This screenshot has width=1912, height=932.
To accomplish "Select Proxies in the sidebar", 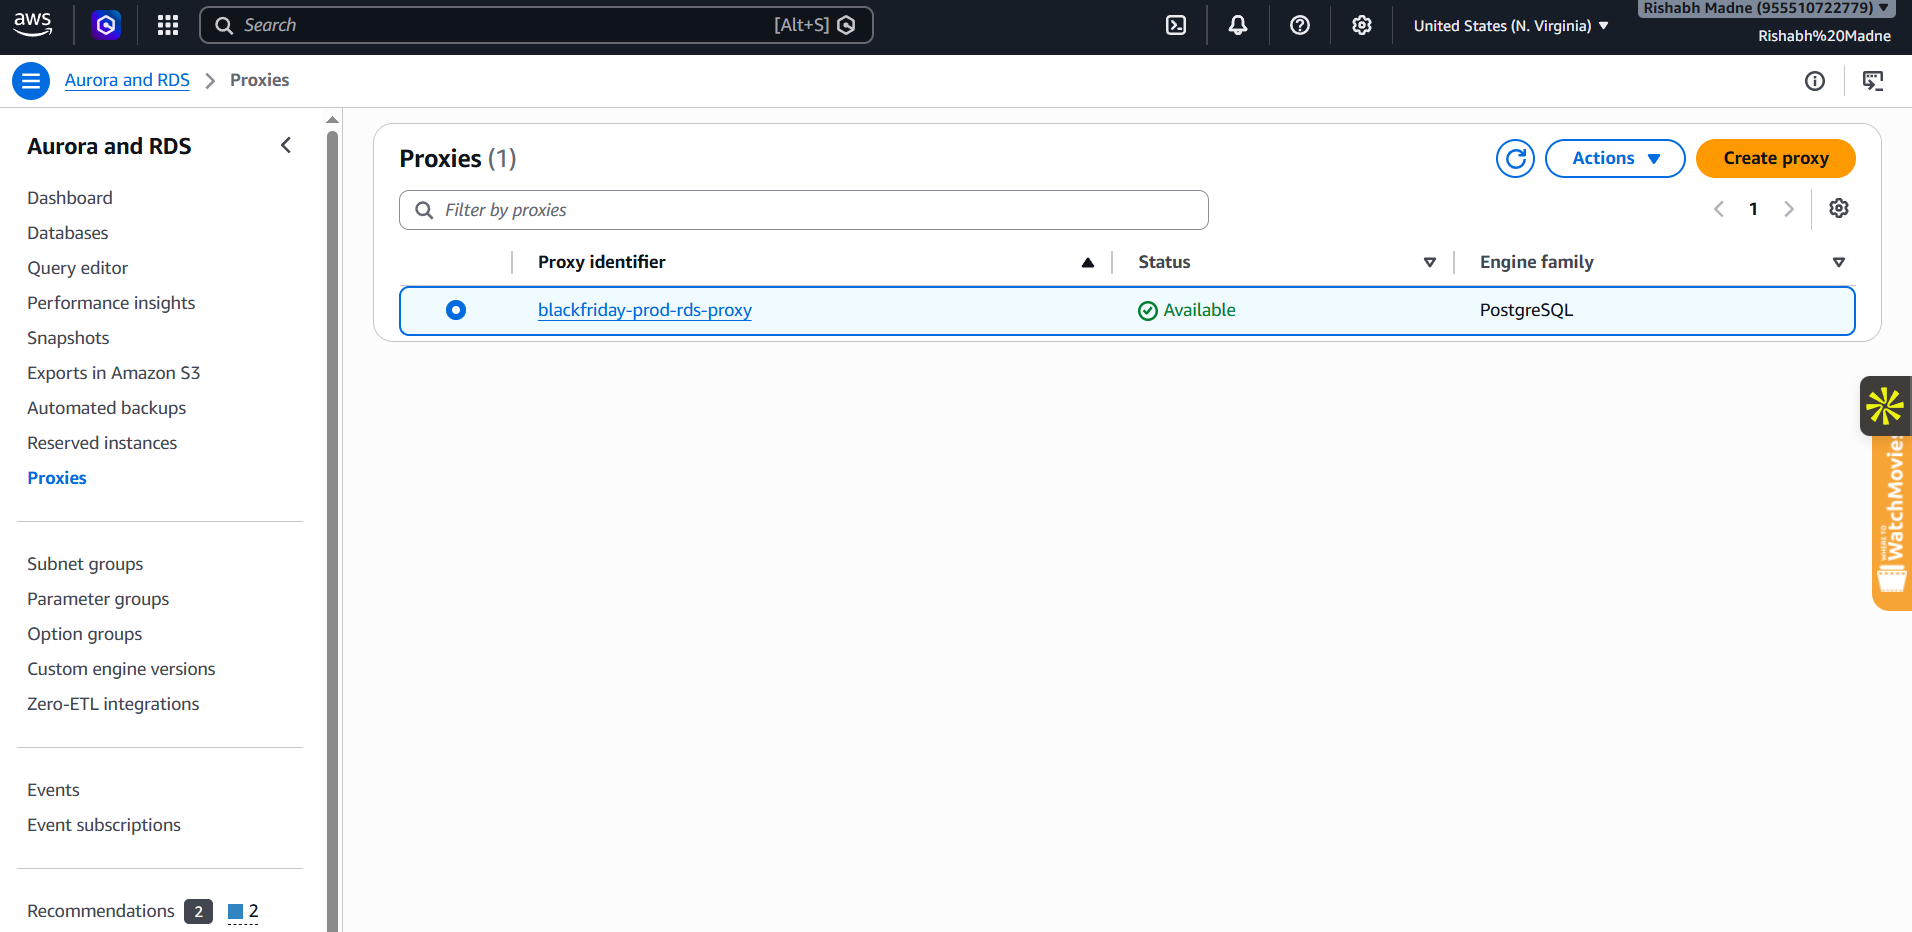I will coord(57,478).
